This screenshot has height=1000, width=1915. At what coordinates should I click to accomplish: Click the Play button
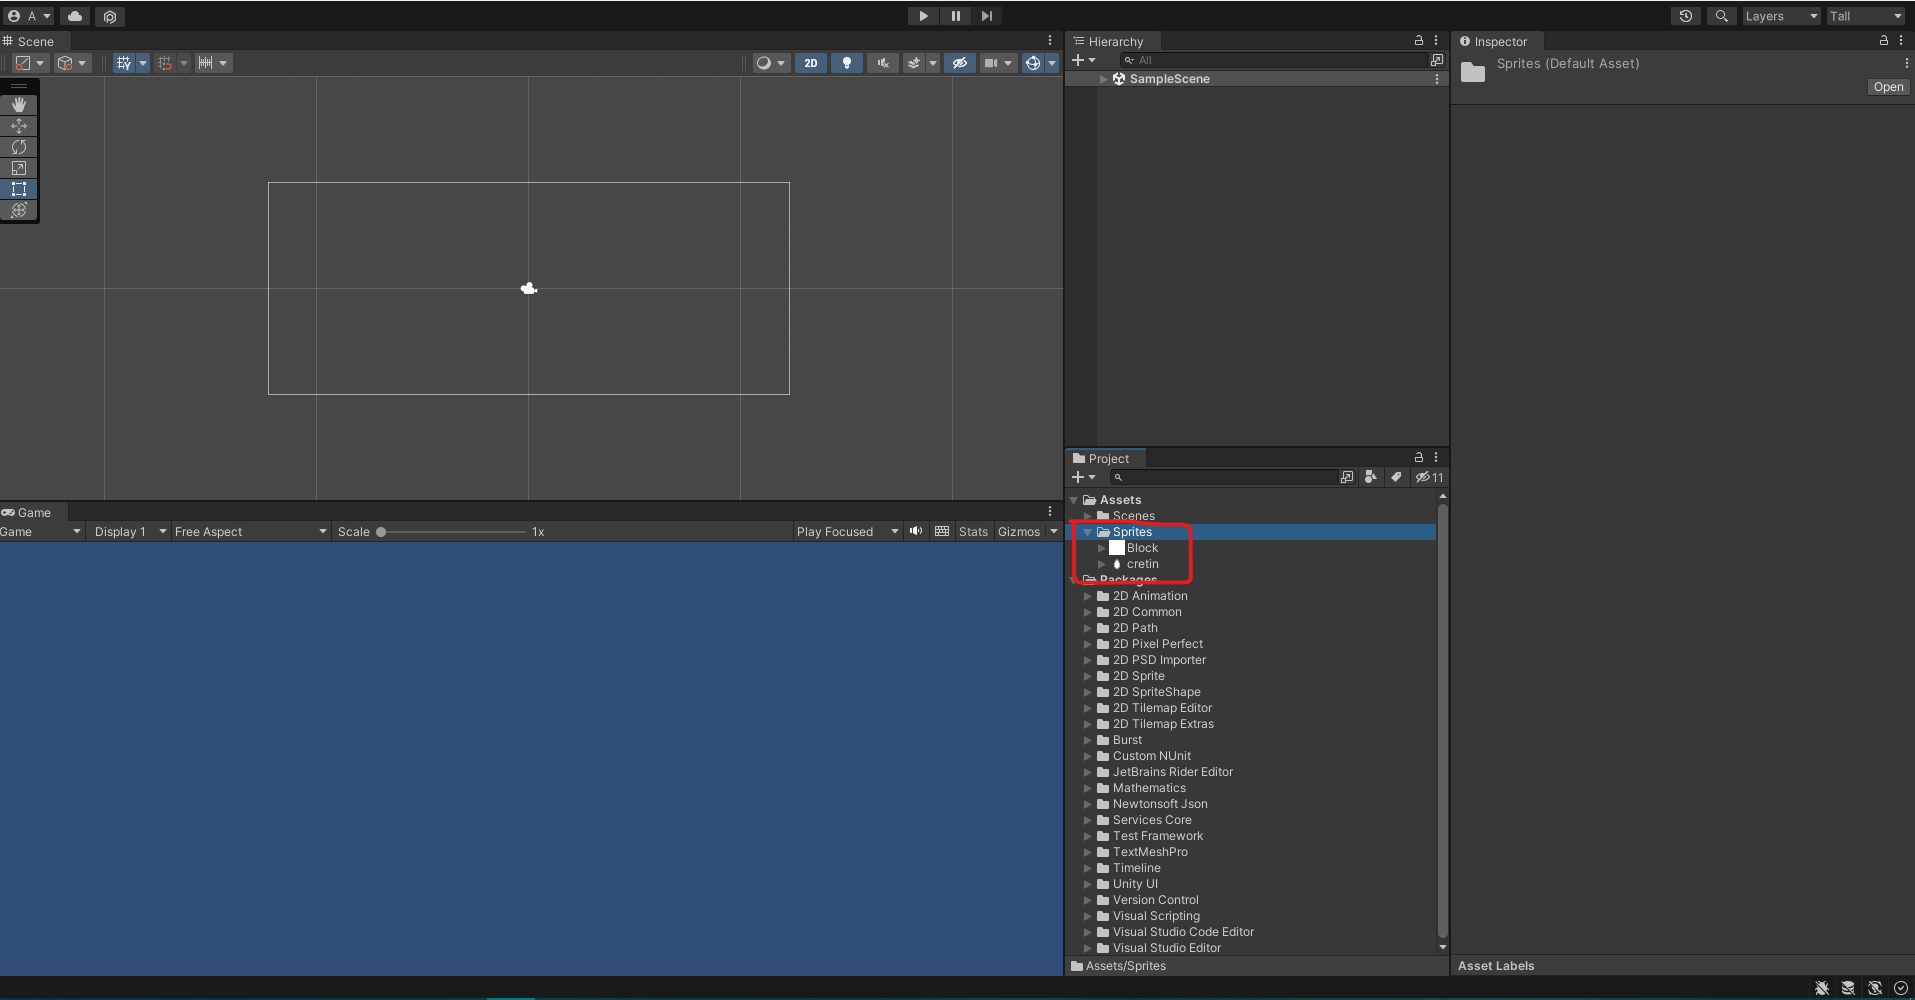point(923,16)
